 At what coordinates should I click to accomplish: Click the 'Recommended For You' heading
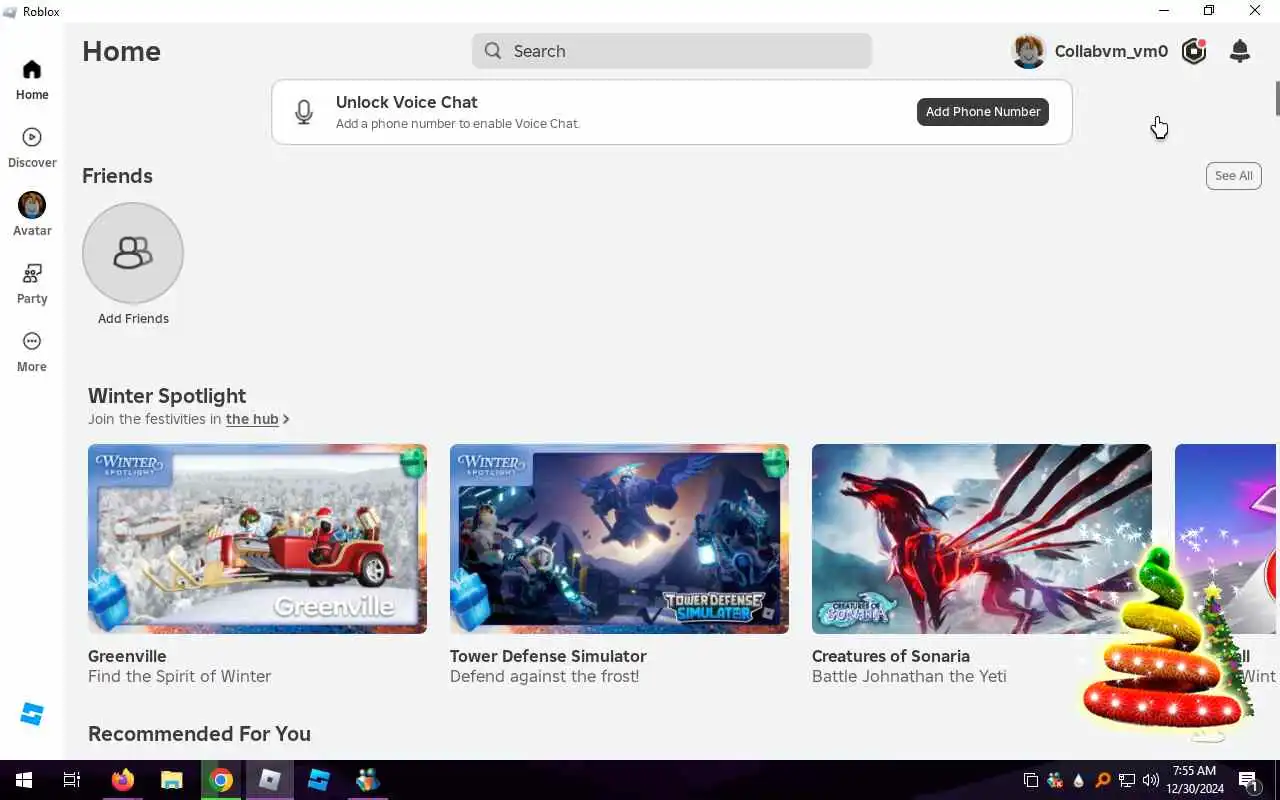[199, 734]
